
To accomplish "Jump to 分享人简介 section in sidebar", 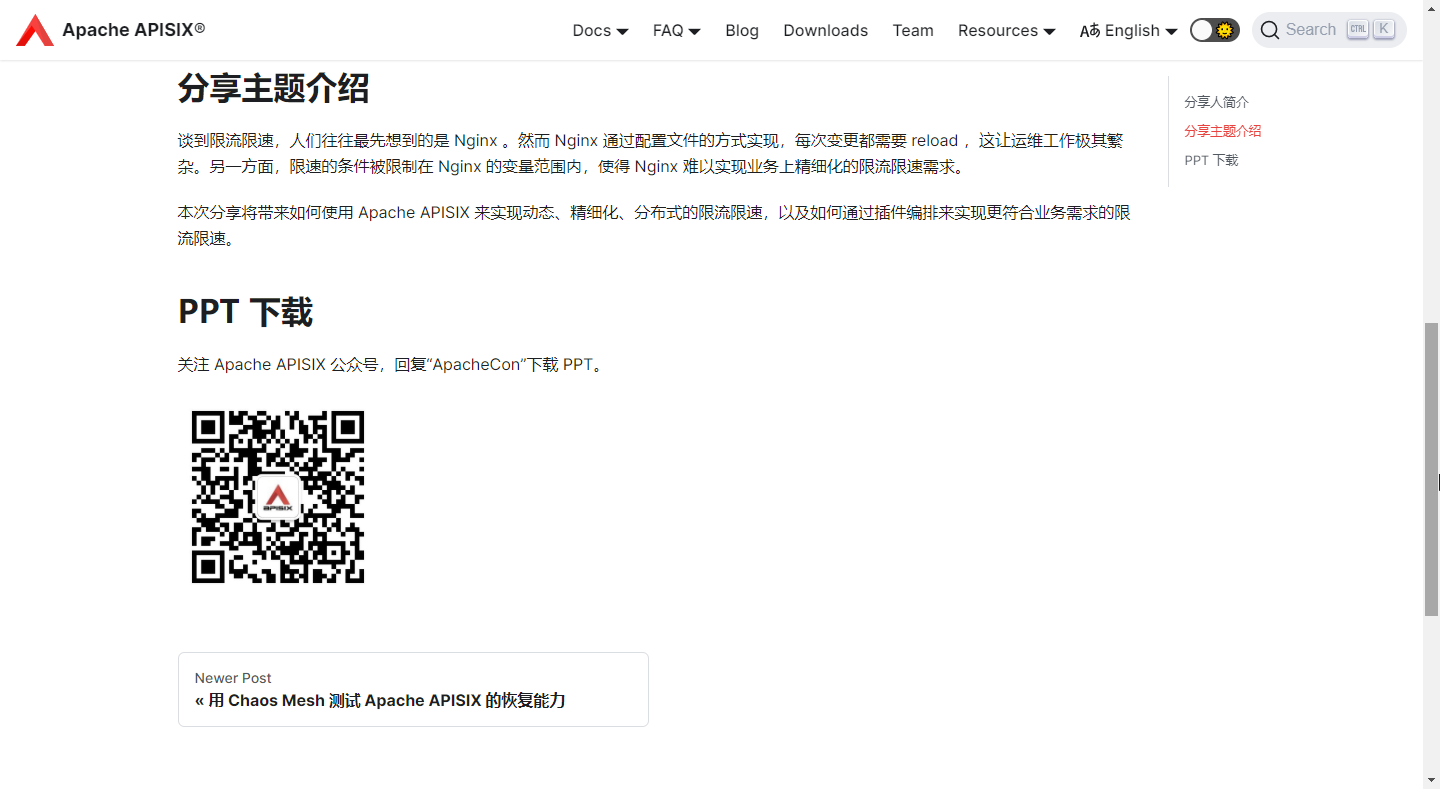I will (x=1216, y=102).
